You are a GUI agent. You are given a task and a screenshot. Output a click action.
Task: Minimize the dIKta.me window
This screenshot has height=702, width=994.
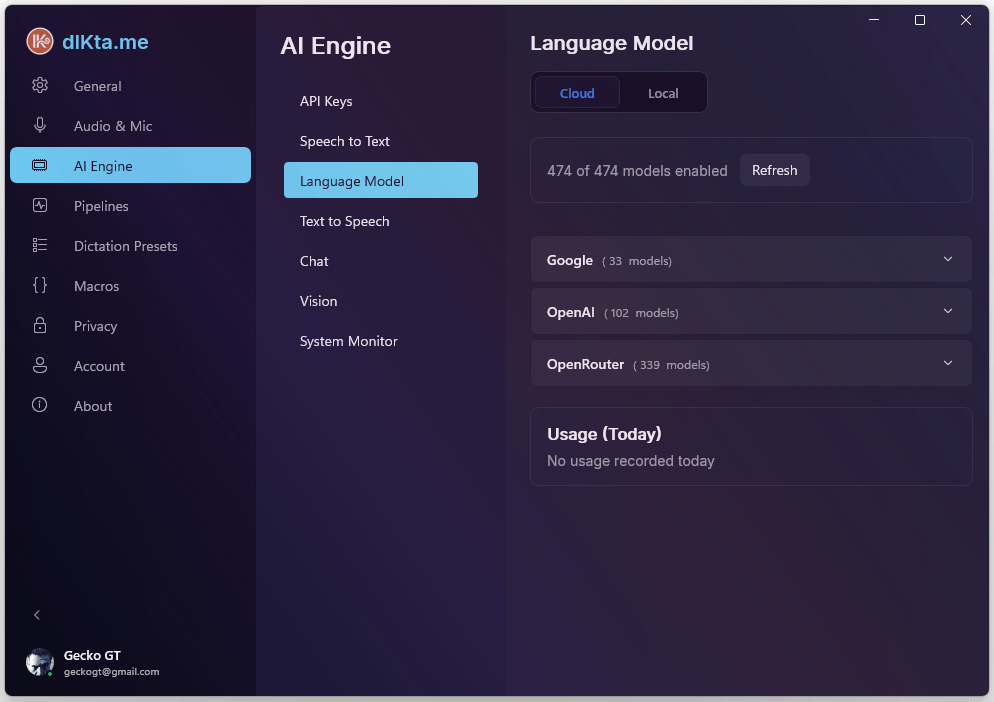(874, 20)
